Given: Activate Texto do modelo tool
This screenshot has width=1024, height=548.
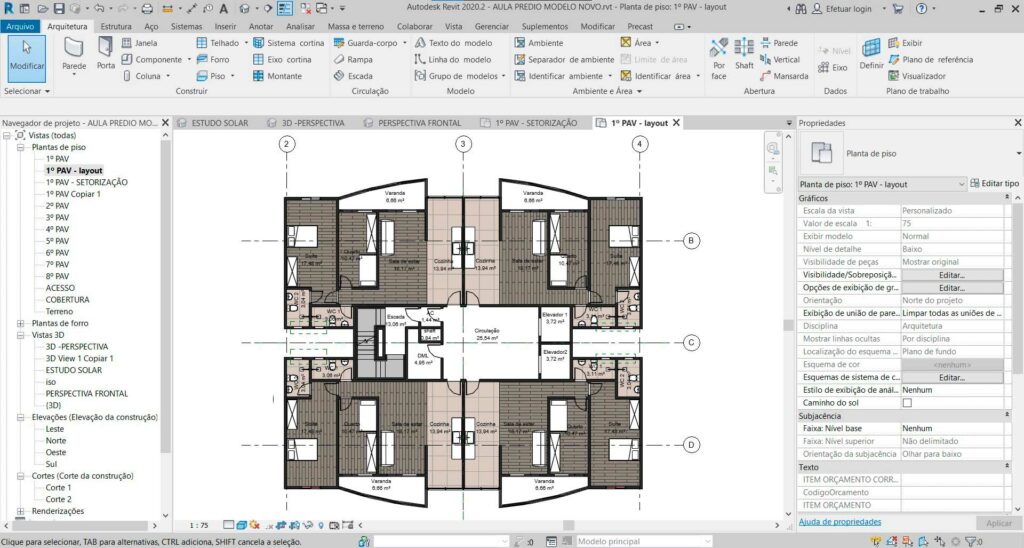Looking at the screenshot, I should [453, 43].
